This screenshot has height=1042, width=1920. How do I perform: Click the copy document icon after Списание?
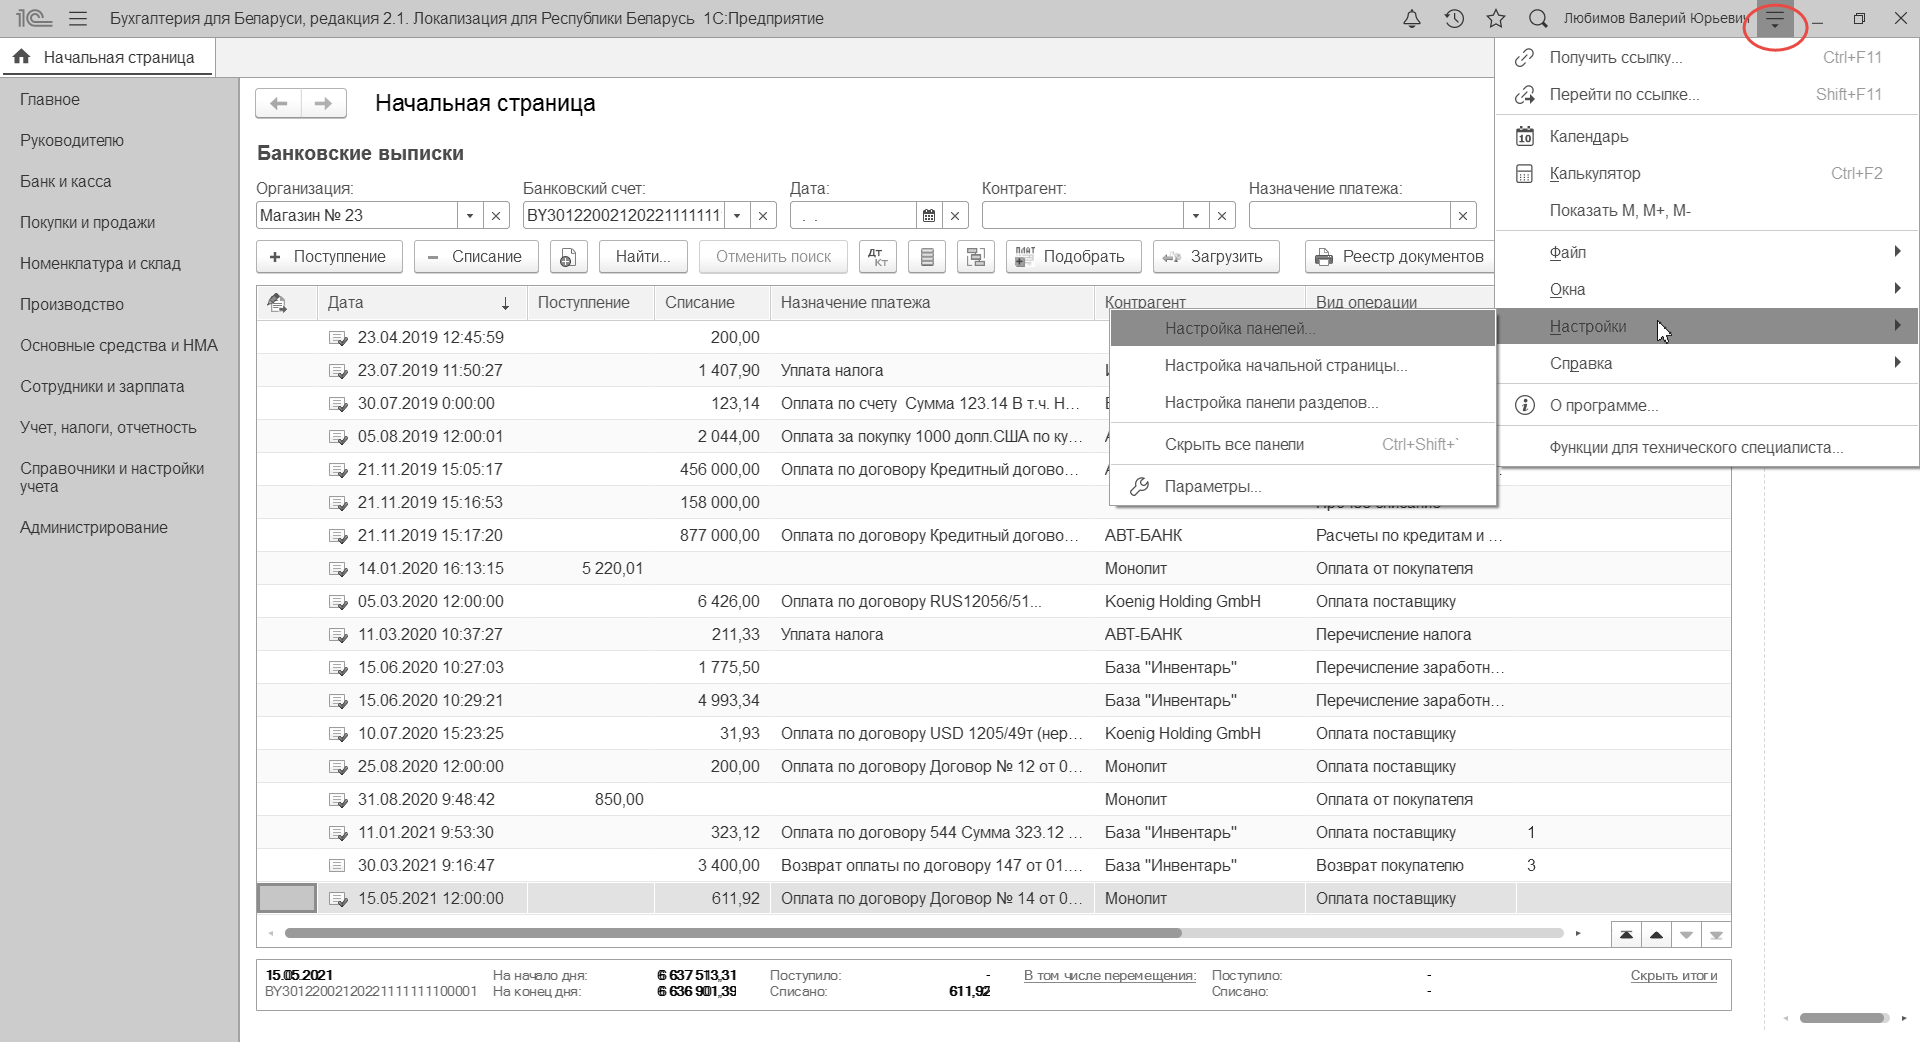pyautogui.click(x=568, y=257)
